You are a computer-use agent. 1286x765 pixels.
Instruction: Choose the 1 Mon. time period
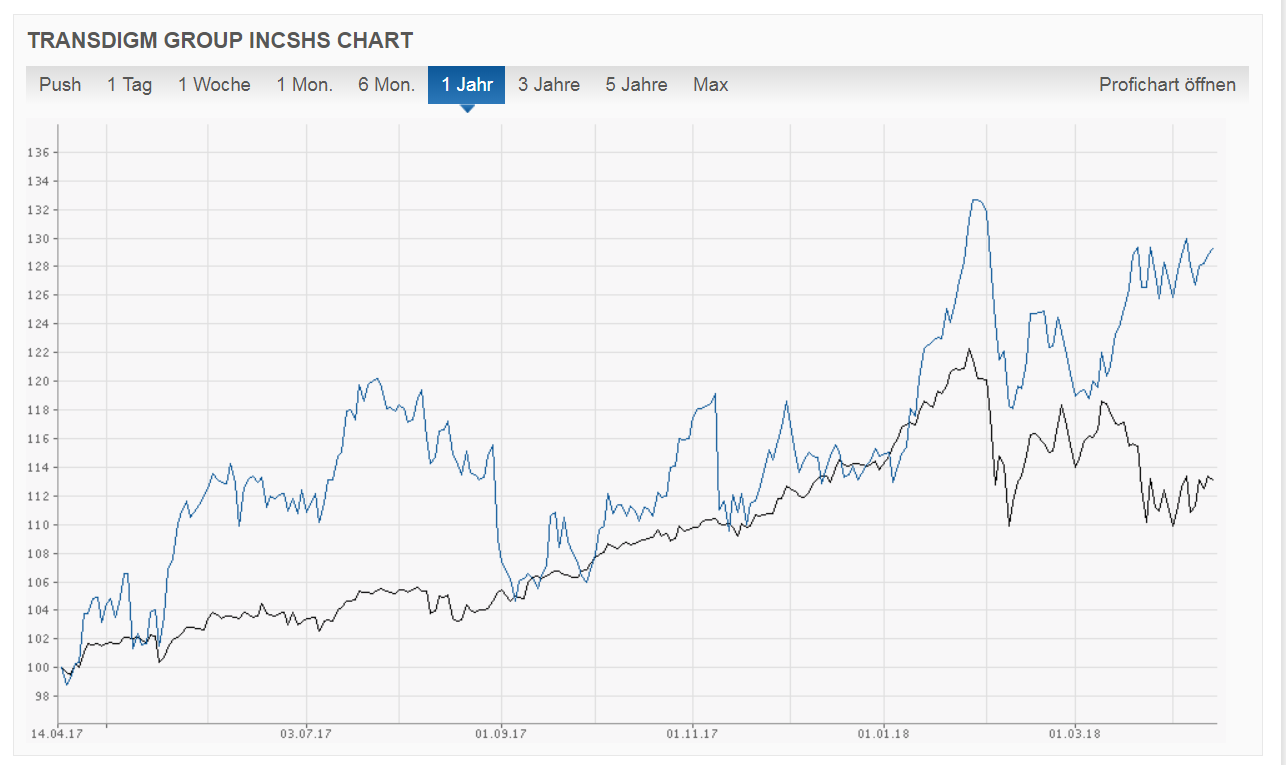305,85
